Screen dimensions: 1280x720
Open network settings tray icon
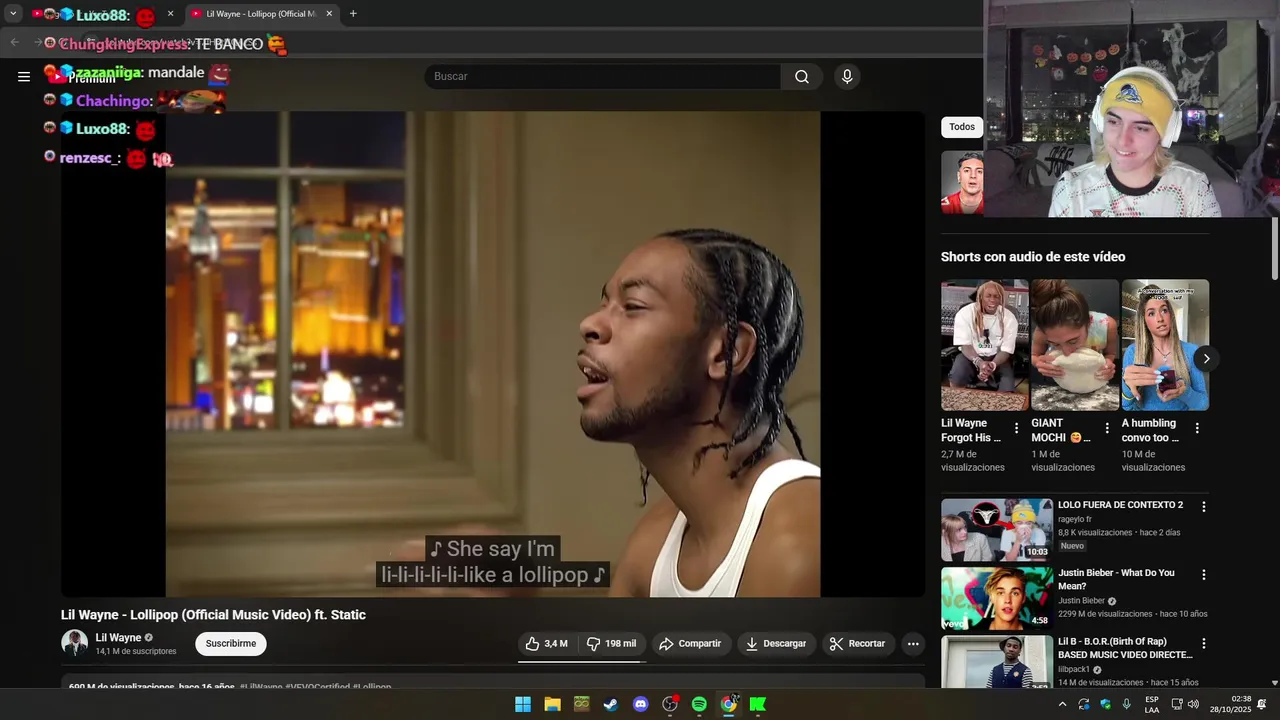tap(1177, 704)
